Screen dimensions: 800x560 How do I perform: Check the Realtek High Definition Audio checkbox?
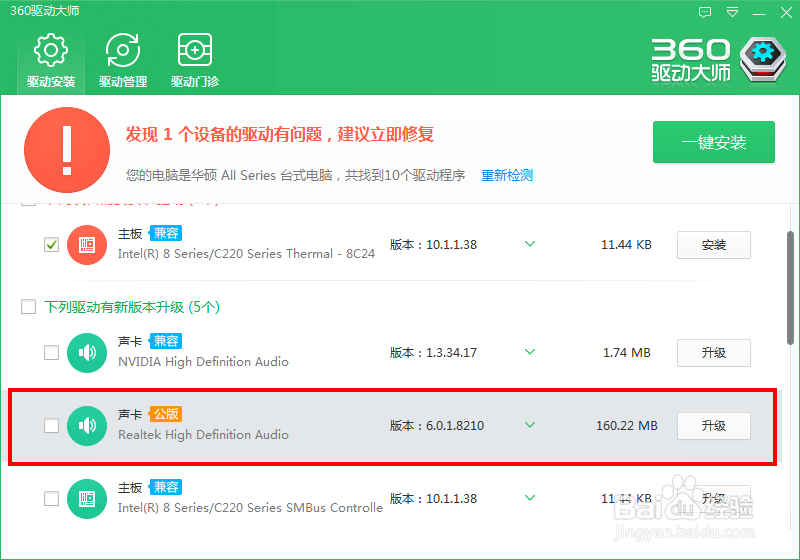pos(52,425)
